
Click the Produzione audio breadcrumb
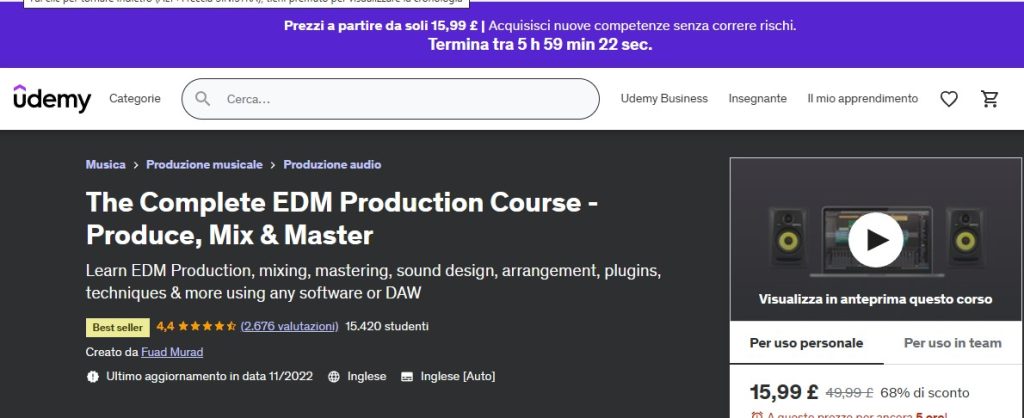click(332, 165)
